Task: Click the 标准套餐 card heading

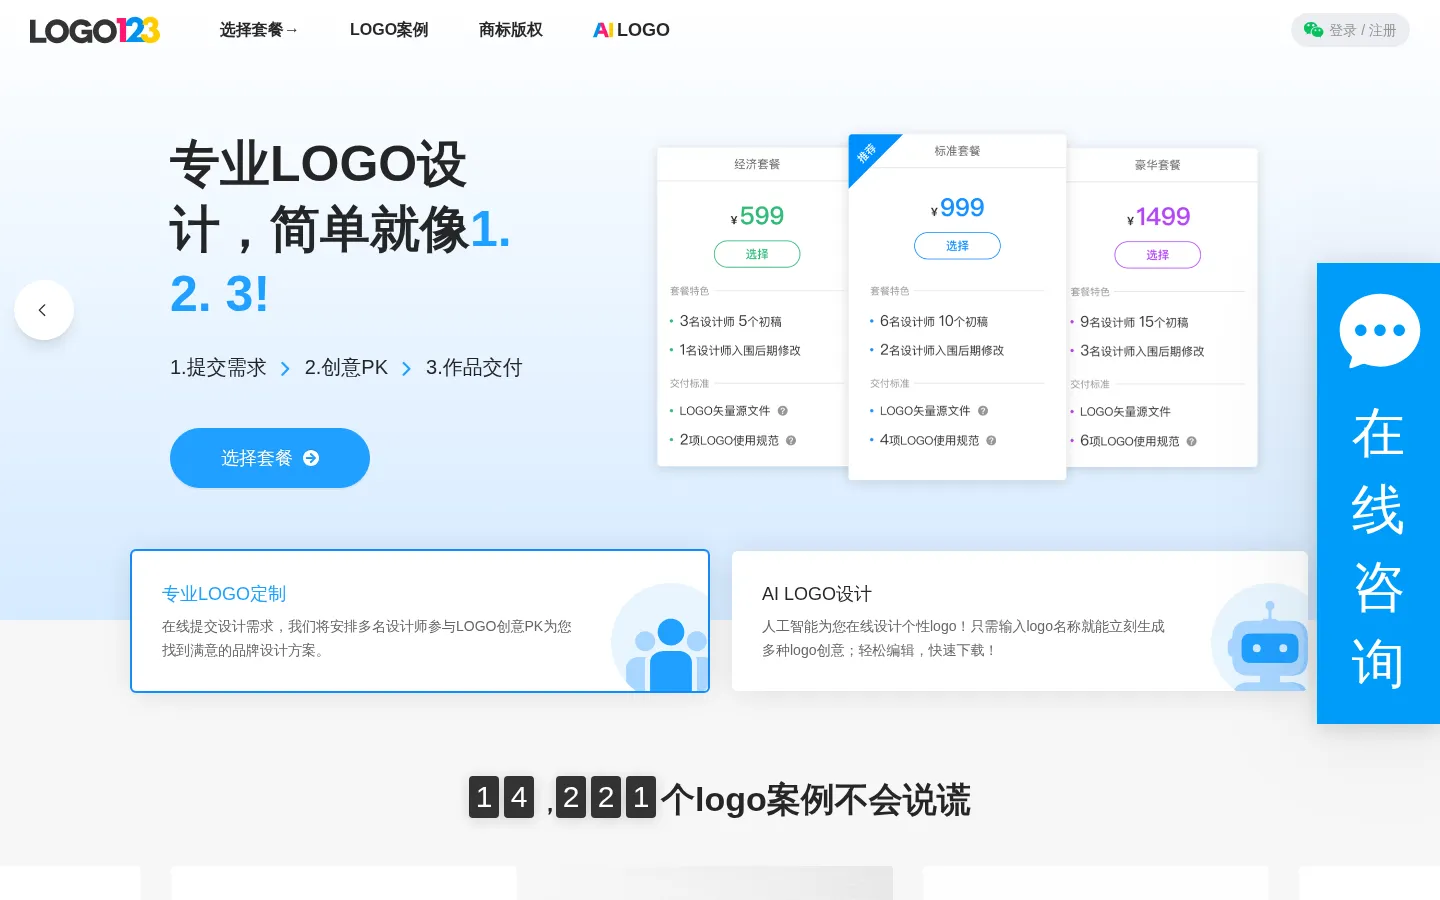Action: pyautogui.click(x=957, y=151)
